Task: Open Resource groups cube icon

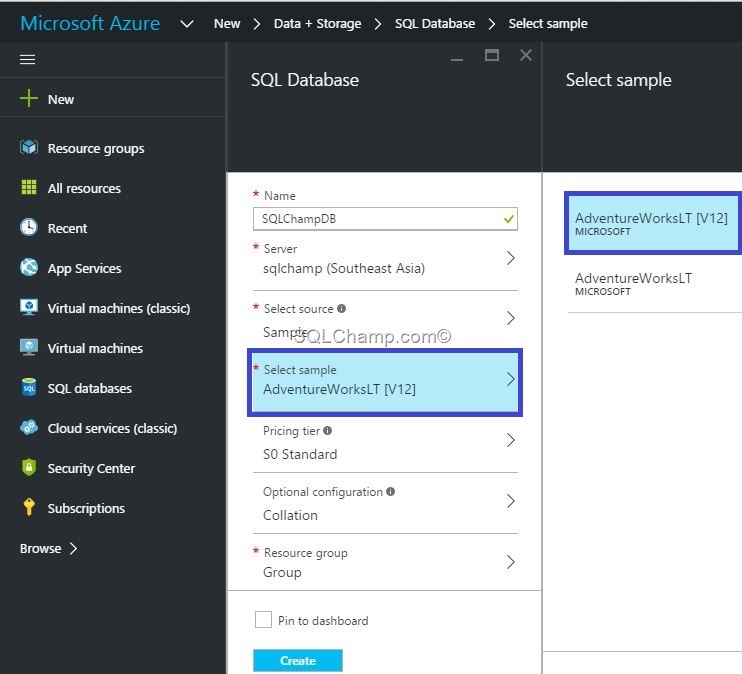Action: tap(29, 147)
